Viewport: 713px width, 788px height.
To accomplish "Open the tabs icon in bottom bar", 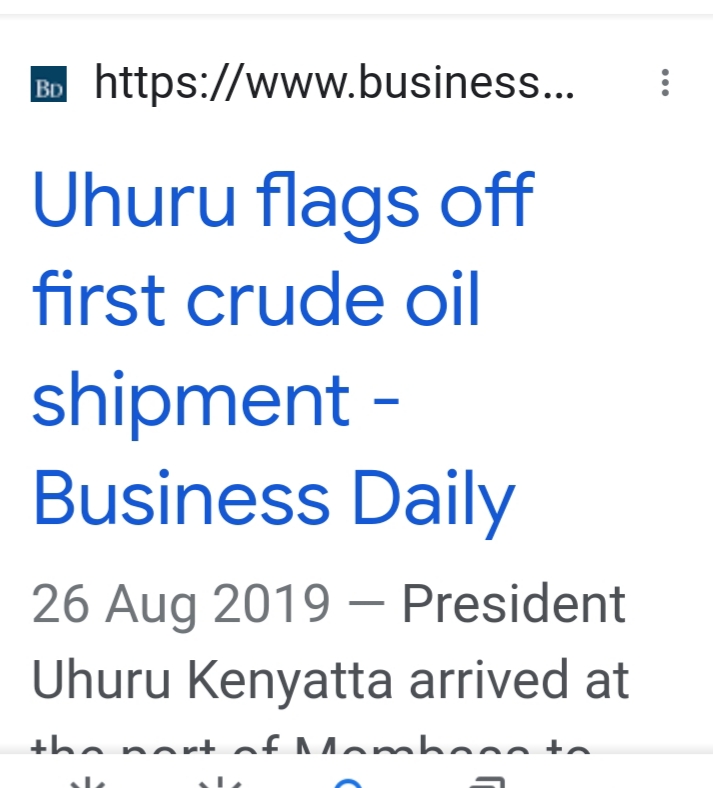I will [487, 782].
